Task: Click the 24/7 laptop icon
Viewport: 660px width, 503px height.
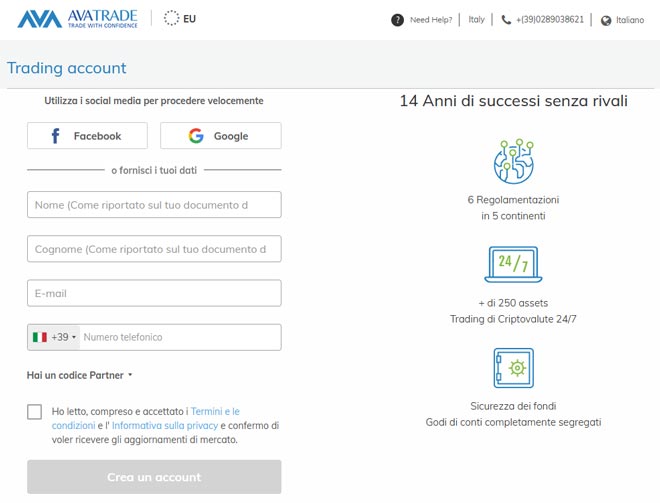Action: click(x=513, y=265)
